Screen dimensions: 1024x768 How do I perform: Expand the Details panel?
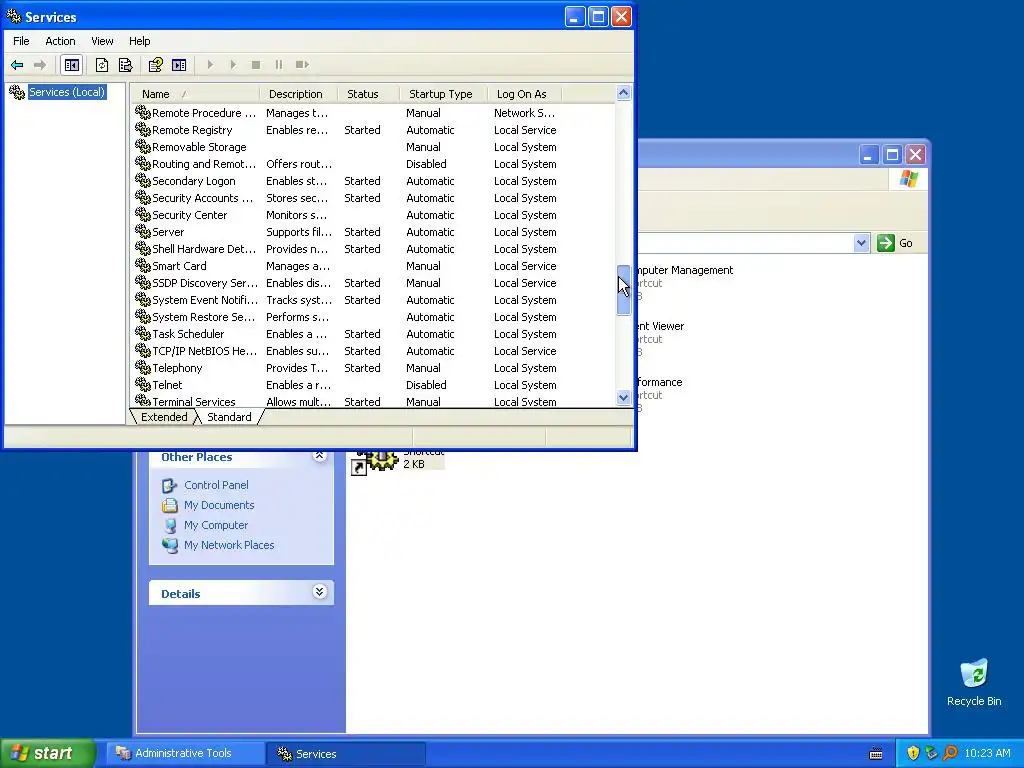point(319,592)
